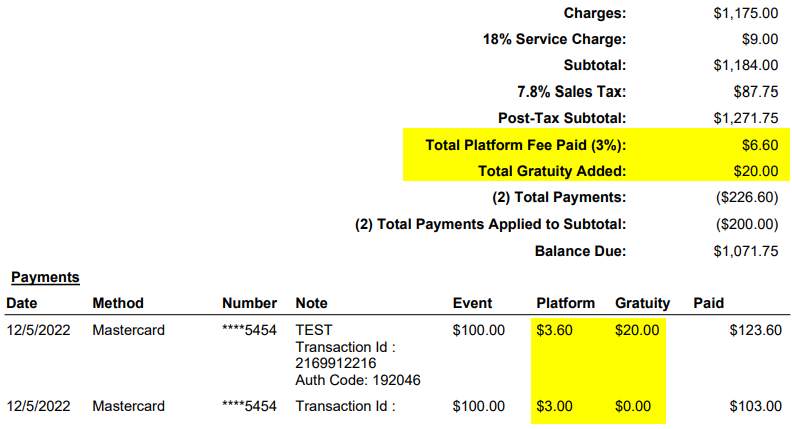The image size is (792, 429).
Task: Click the Platform column header
Action: (565, 303)
